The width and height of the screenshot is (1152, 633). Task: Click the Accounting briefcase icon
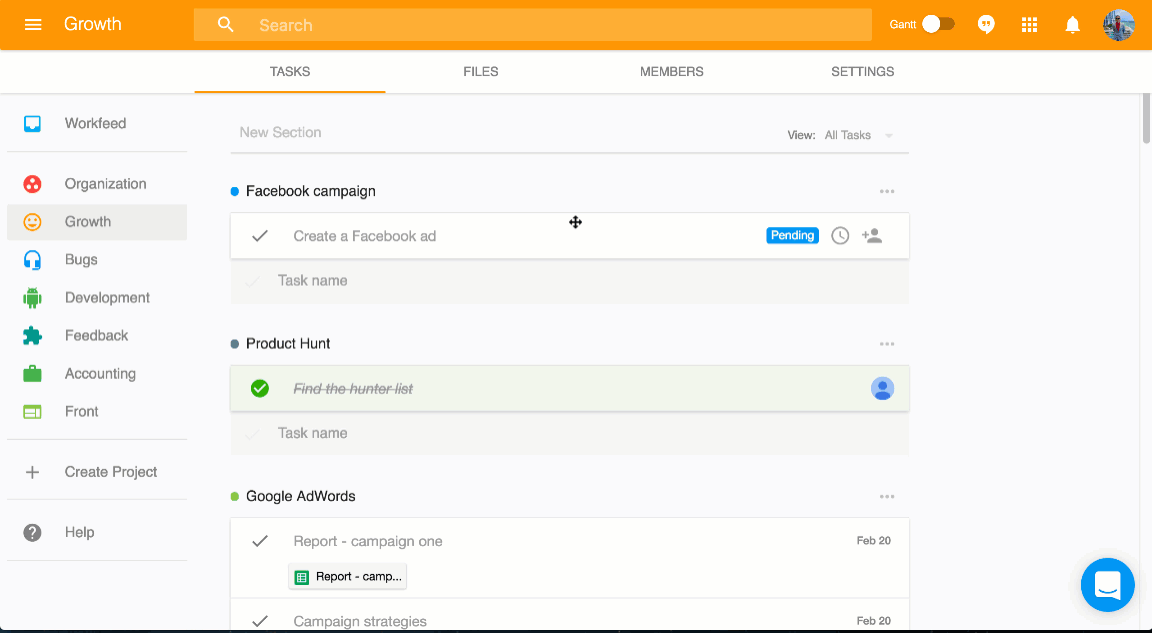(x=32, y=374)
